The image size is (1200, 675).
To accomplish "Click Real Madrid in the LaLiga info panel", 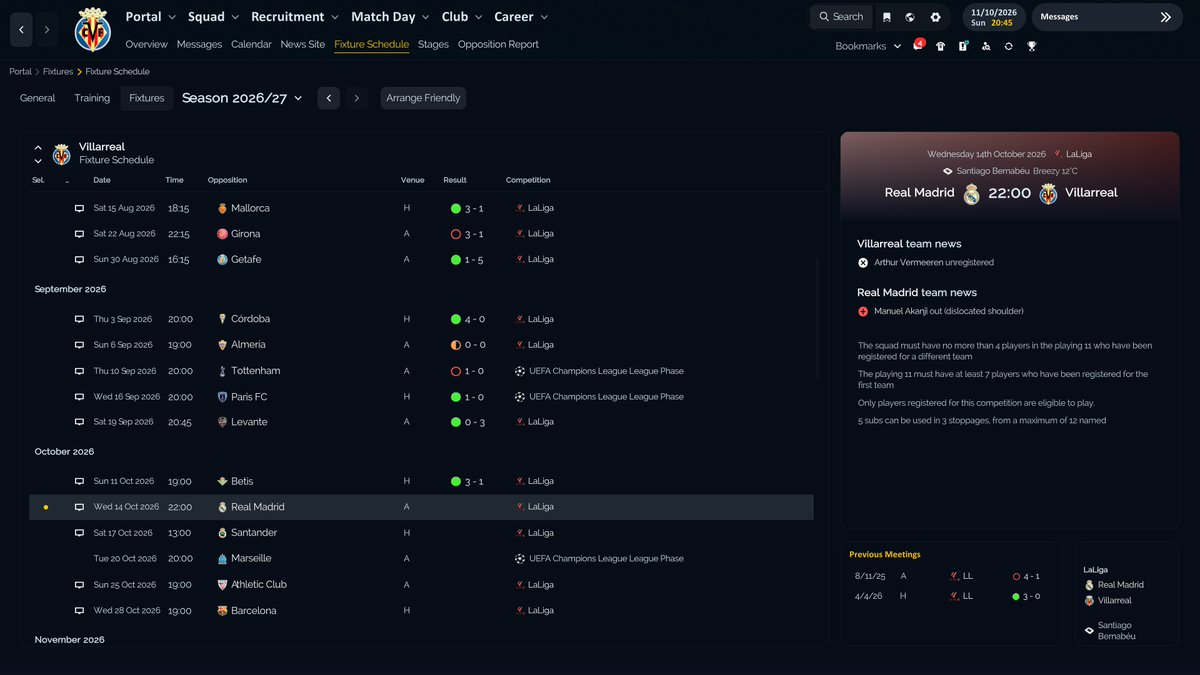I will click(x=1121, y=585).
